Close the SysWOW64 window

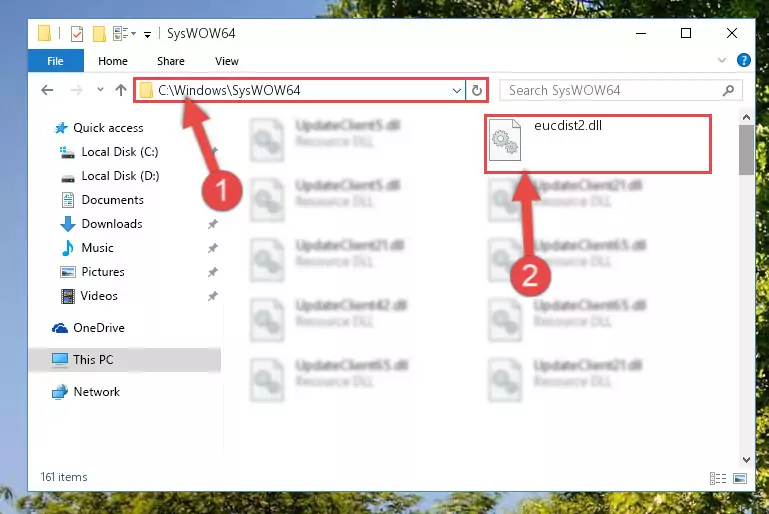[732, 33]
